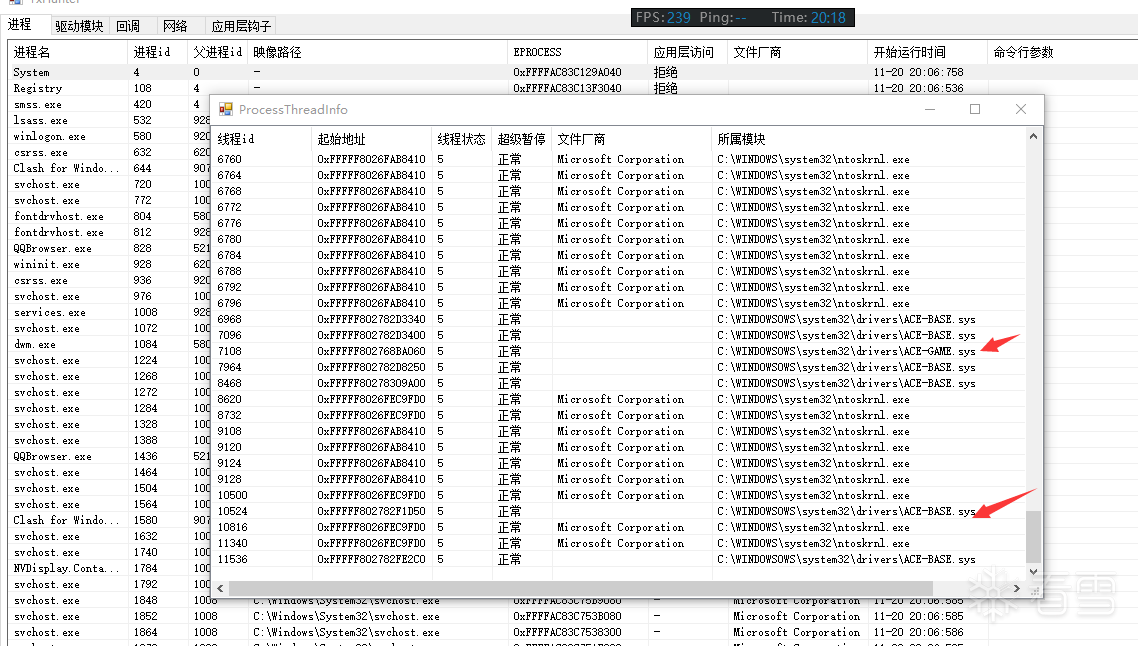Click the thread list vertical scrollbar thumb

click(x=1033, y=536)
